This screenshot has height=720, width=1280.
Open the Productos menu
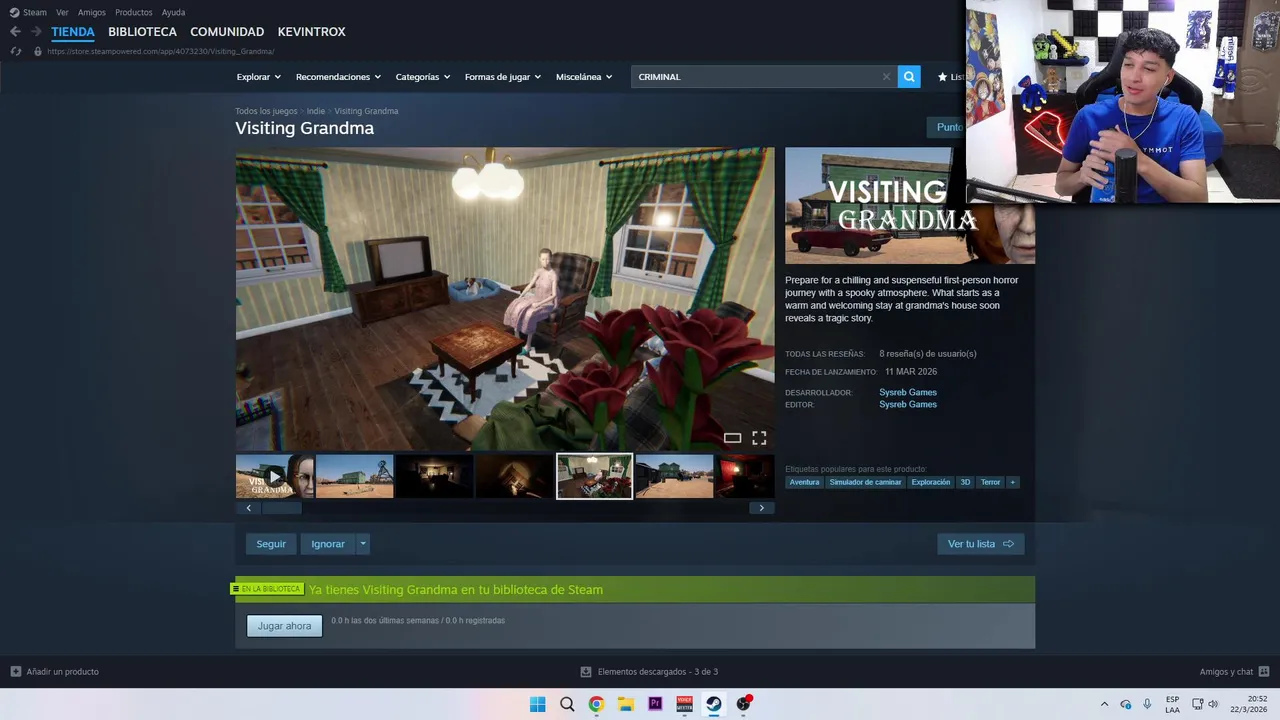pyautogui.click(x=134, y=13)
